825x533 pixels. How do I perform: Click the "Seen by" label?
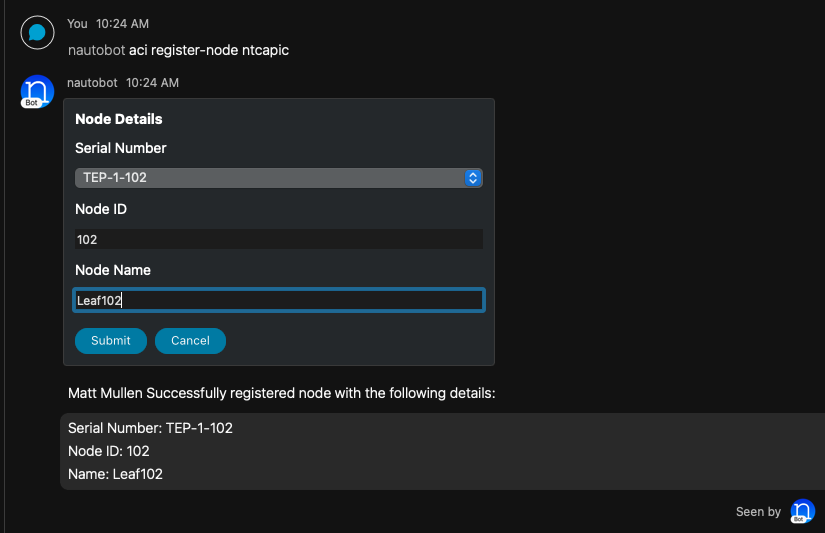coord(758,512)
